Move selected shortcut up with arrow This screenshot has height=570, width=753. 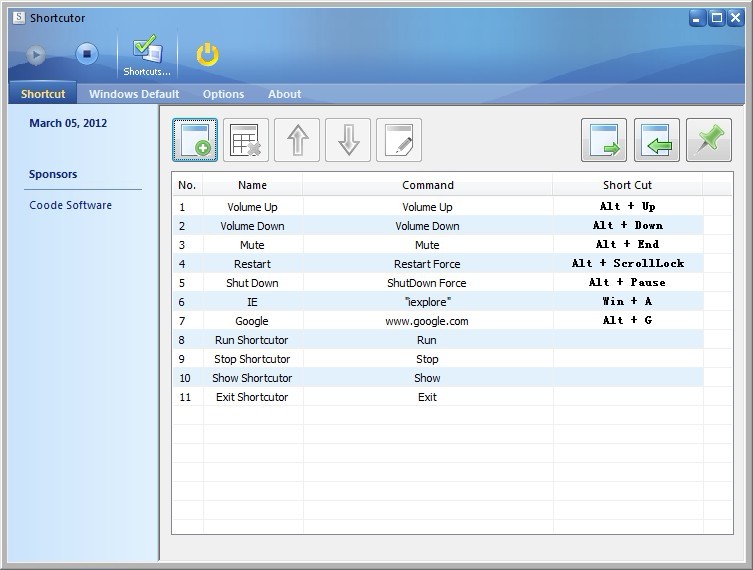click(297, 140)
